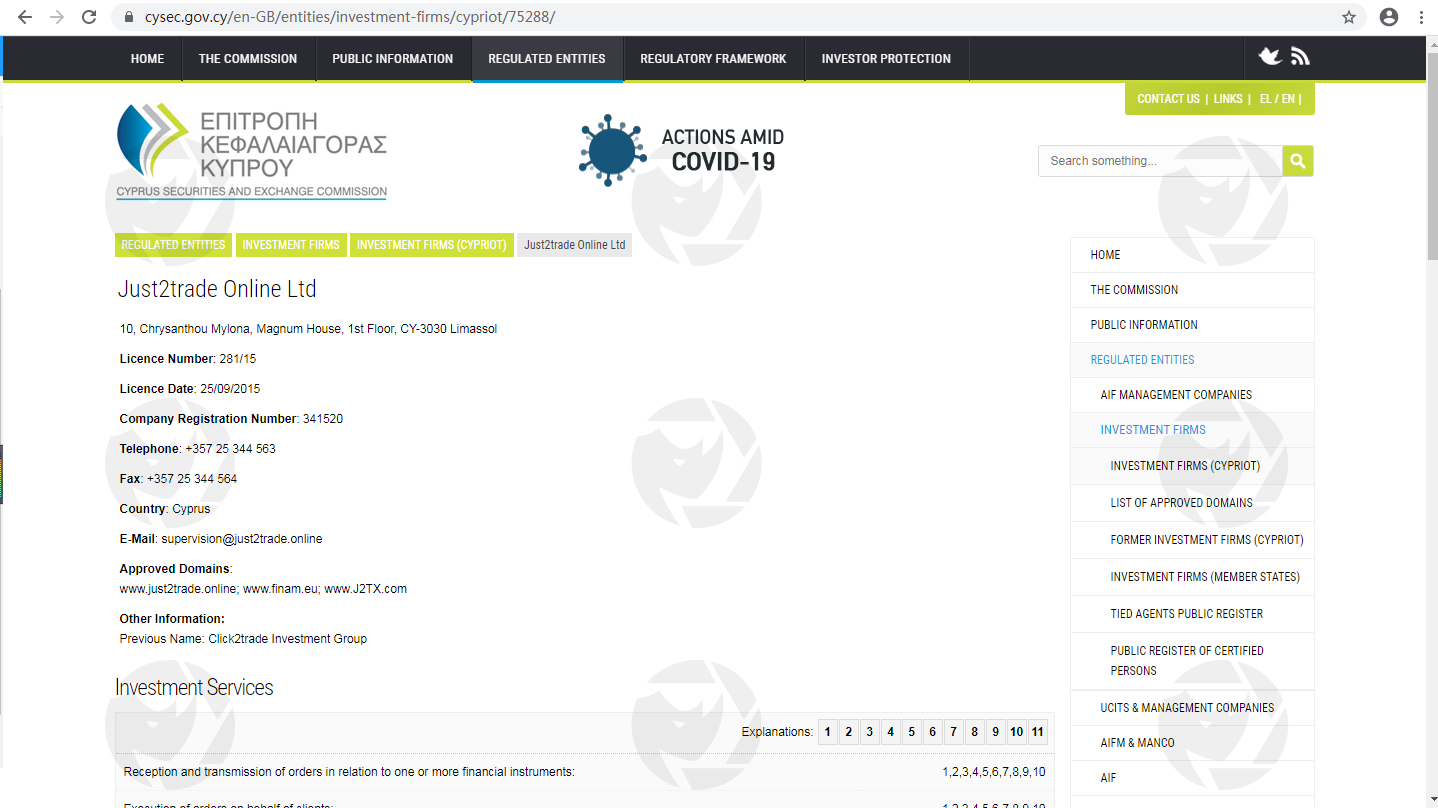Click the COVID-19 virus banner image
This screenshot has width=1438, height=808.
pos(682,150)
